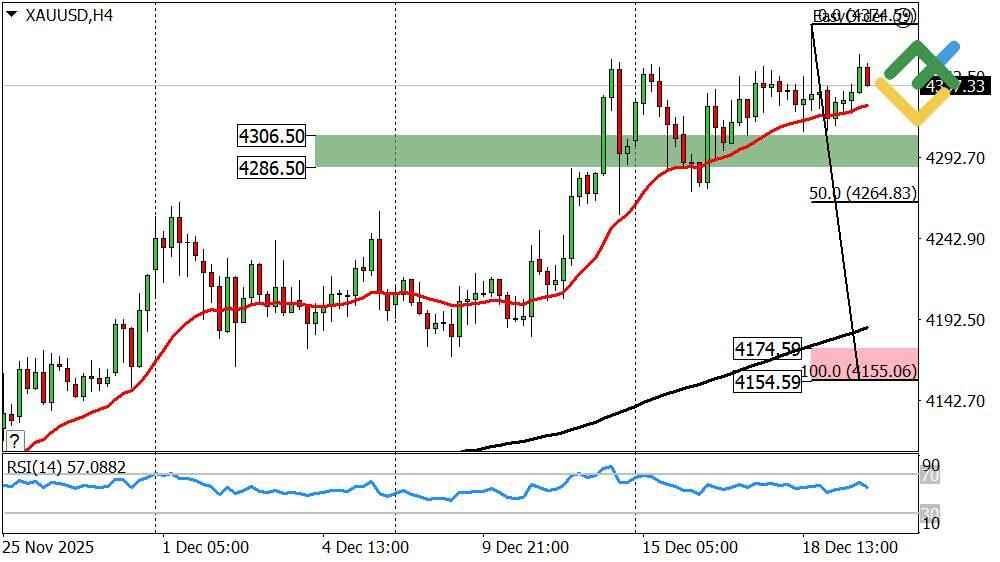Viewport: 1000px width, 562px height.
Task: Click the 4142.70 price axis value
Action: 955,401
